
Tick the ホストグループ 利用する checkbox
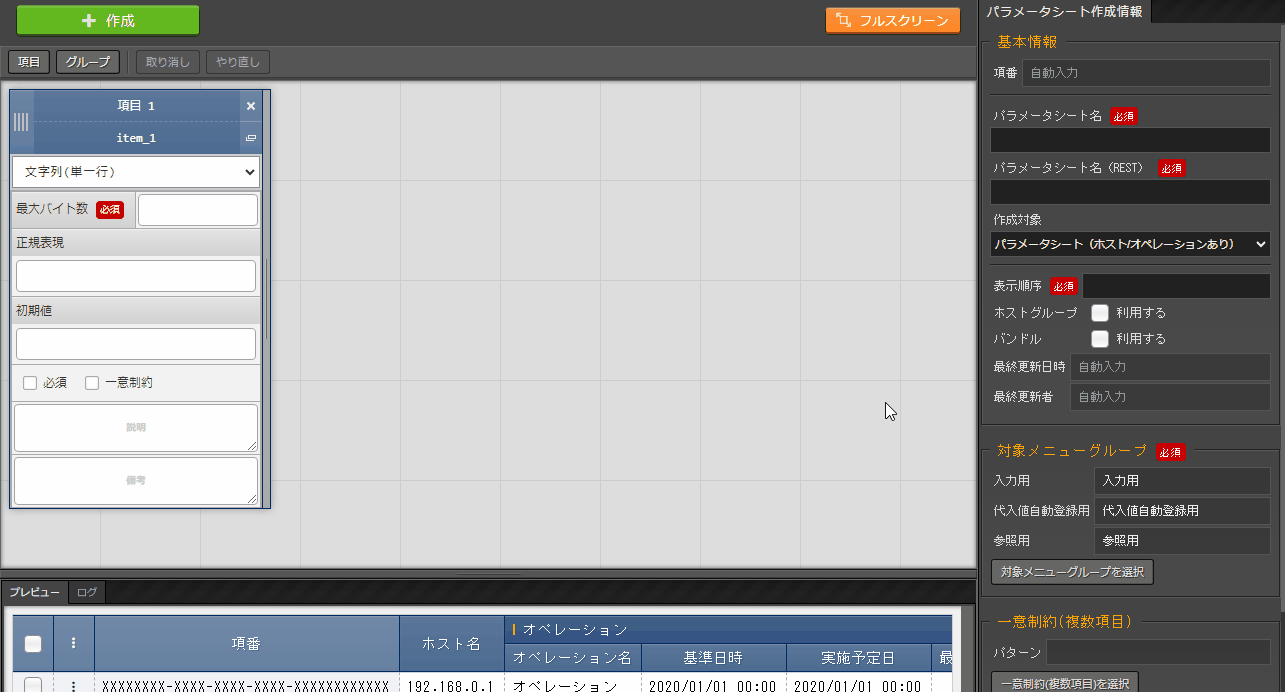point(1100,313)
